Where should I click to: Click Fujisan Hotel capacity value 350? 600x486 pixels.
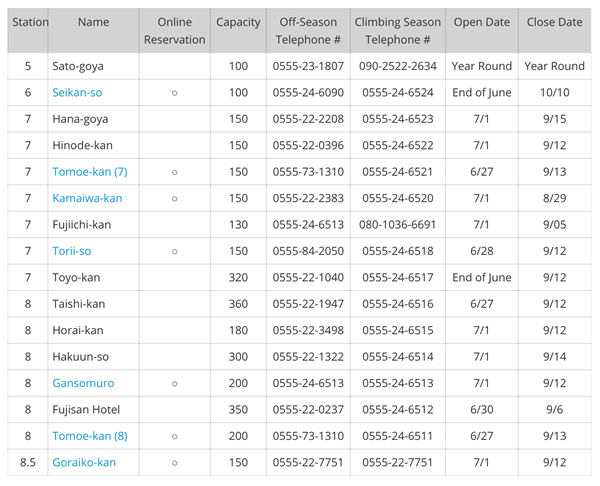click(238, 409)
